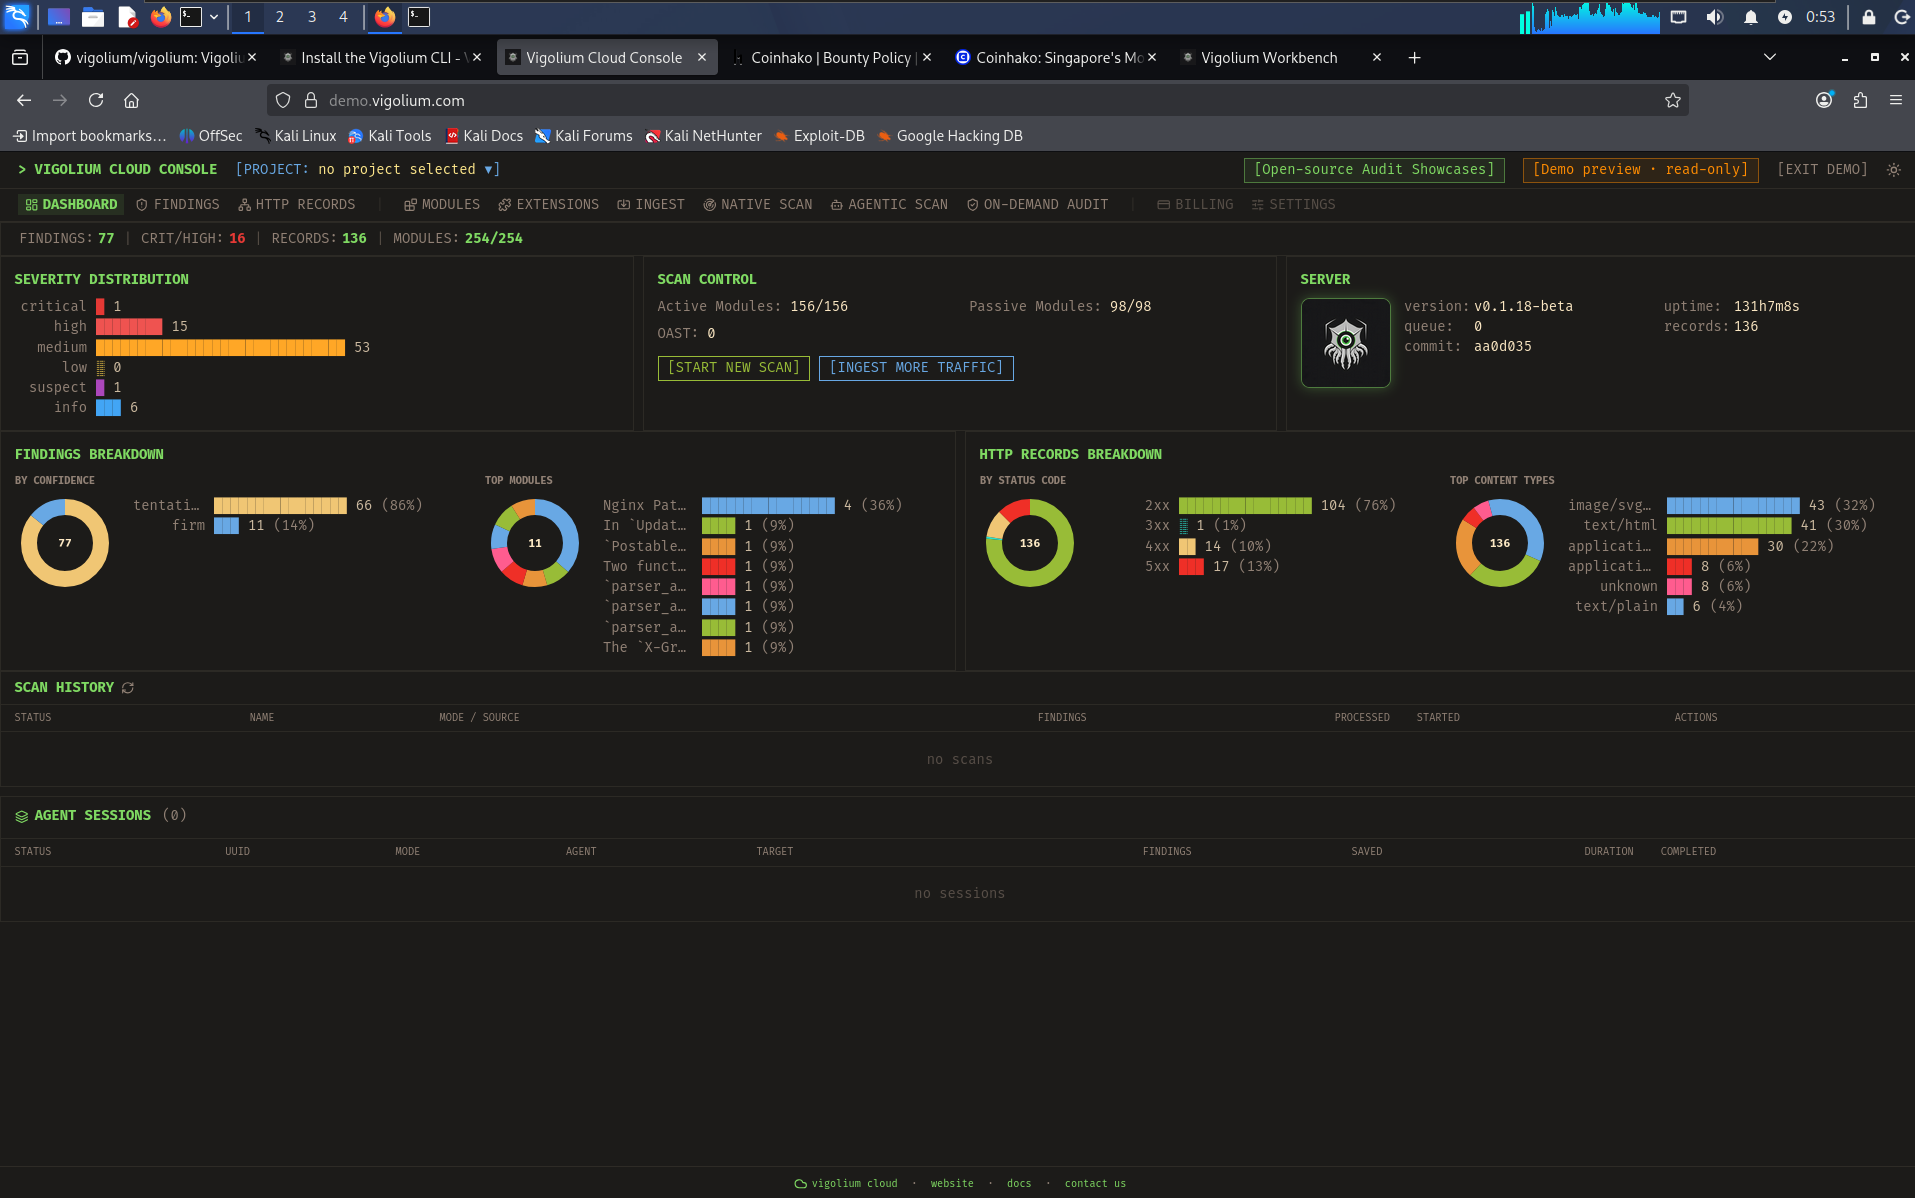
Task: Click the vigolium cloud footer link
Action: (846, 1183)
